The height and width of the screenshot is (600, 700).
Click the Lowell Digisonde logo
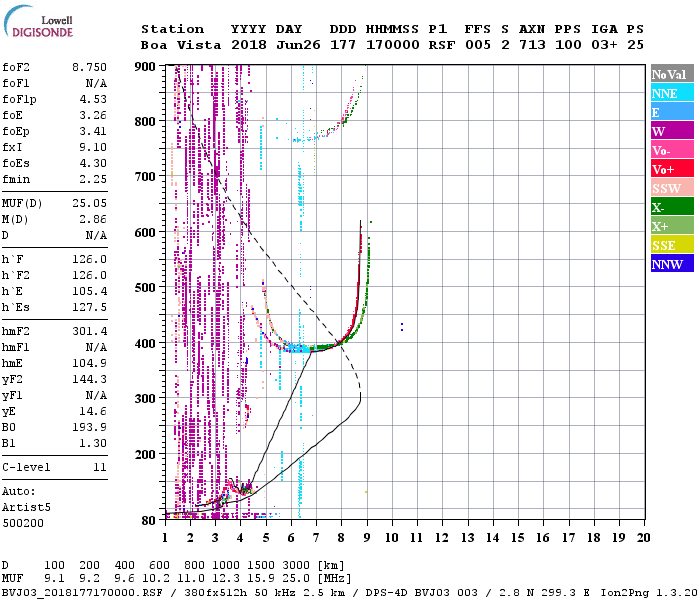[x=38, y=21]
